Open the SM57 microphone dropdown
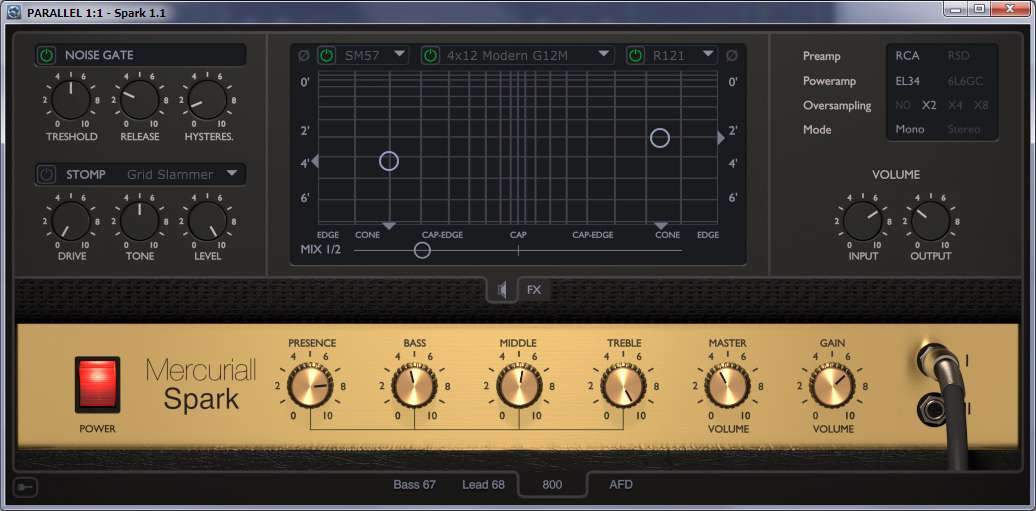The height and width of the screenshot is (511, 1036). (399, 55)
